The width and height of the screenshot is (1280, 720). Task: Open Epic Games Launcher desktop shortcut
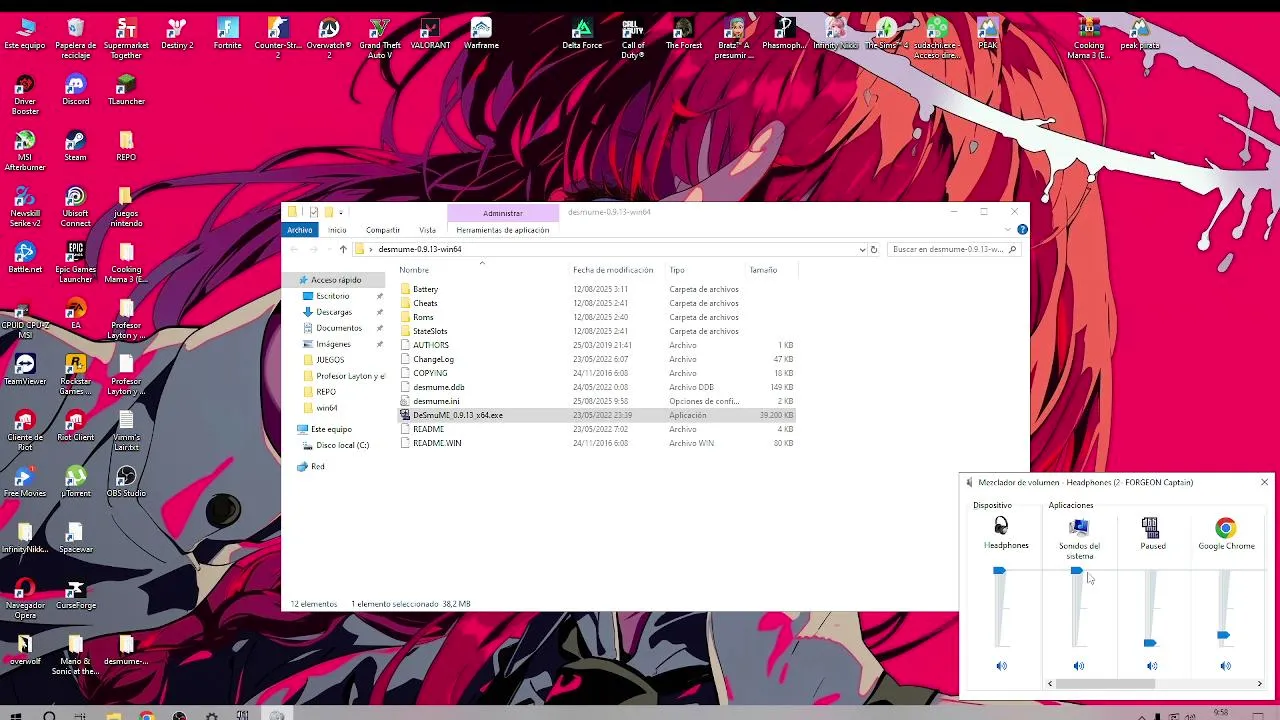75,263
